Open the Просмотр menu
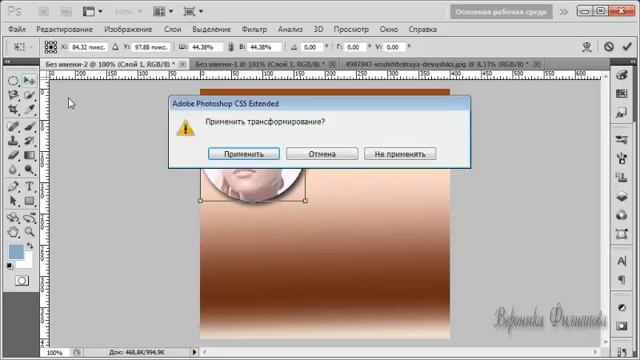This screenshot has width=640, height=360. click(351, 29)
